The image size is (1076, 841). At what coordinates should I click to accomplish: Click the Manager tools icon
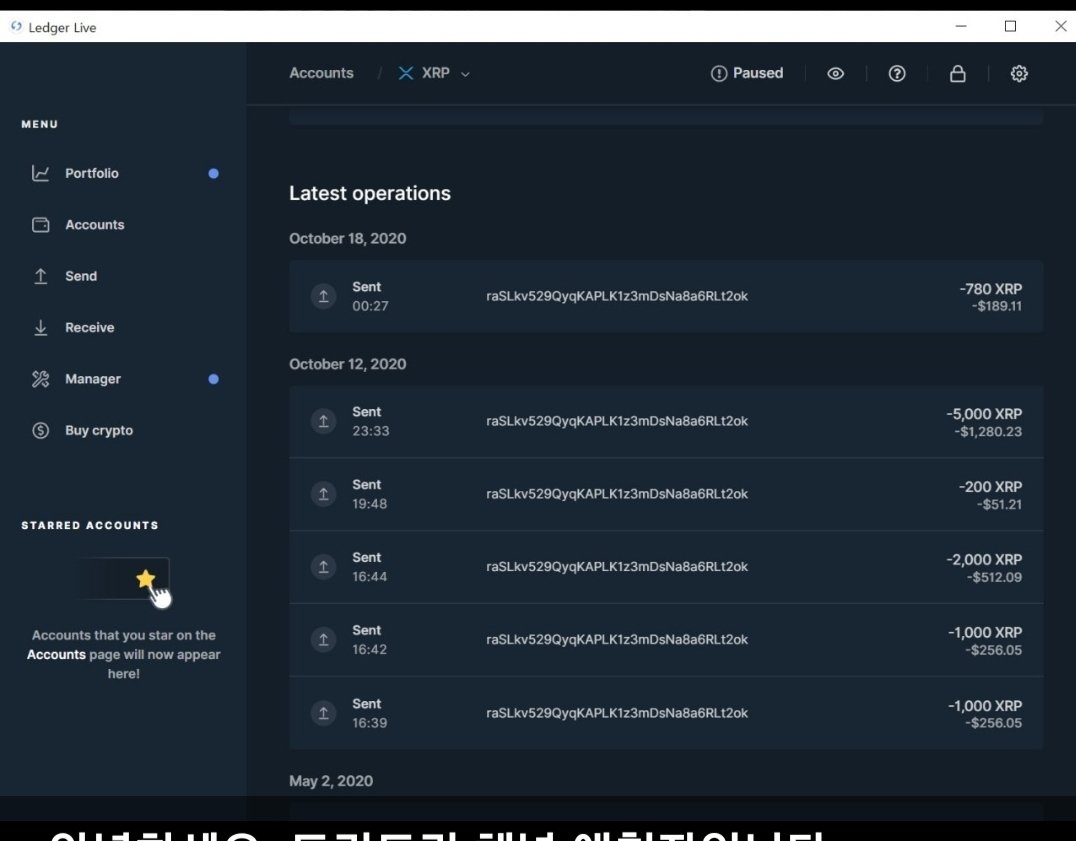coord(40,379)
